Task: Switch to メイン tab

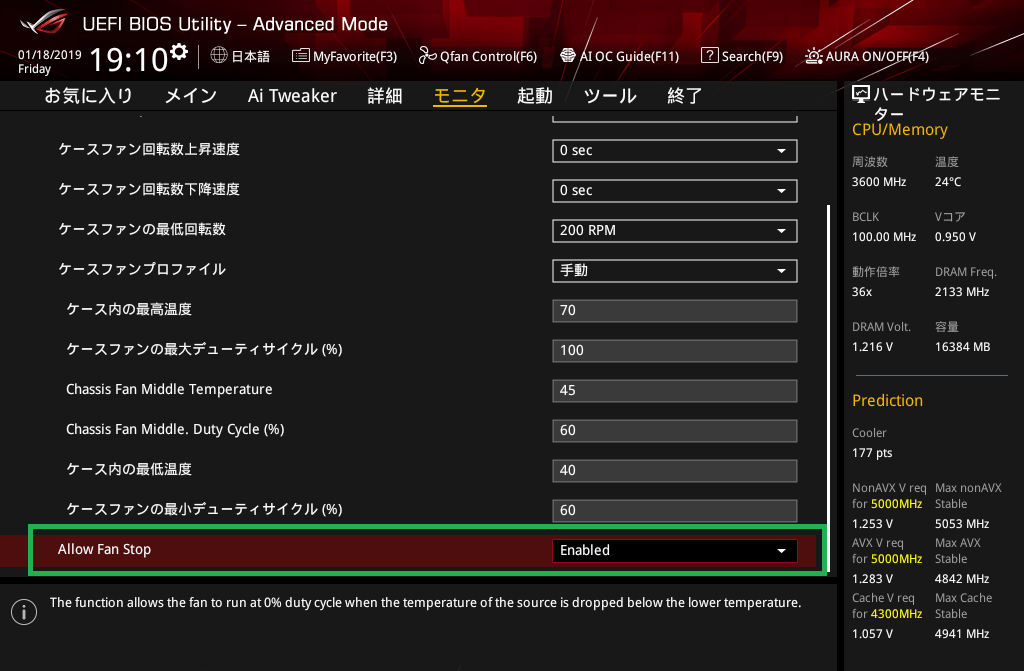Action: coord(191,96)
